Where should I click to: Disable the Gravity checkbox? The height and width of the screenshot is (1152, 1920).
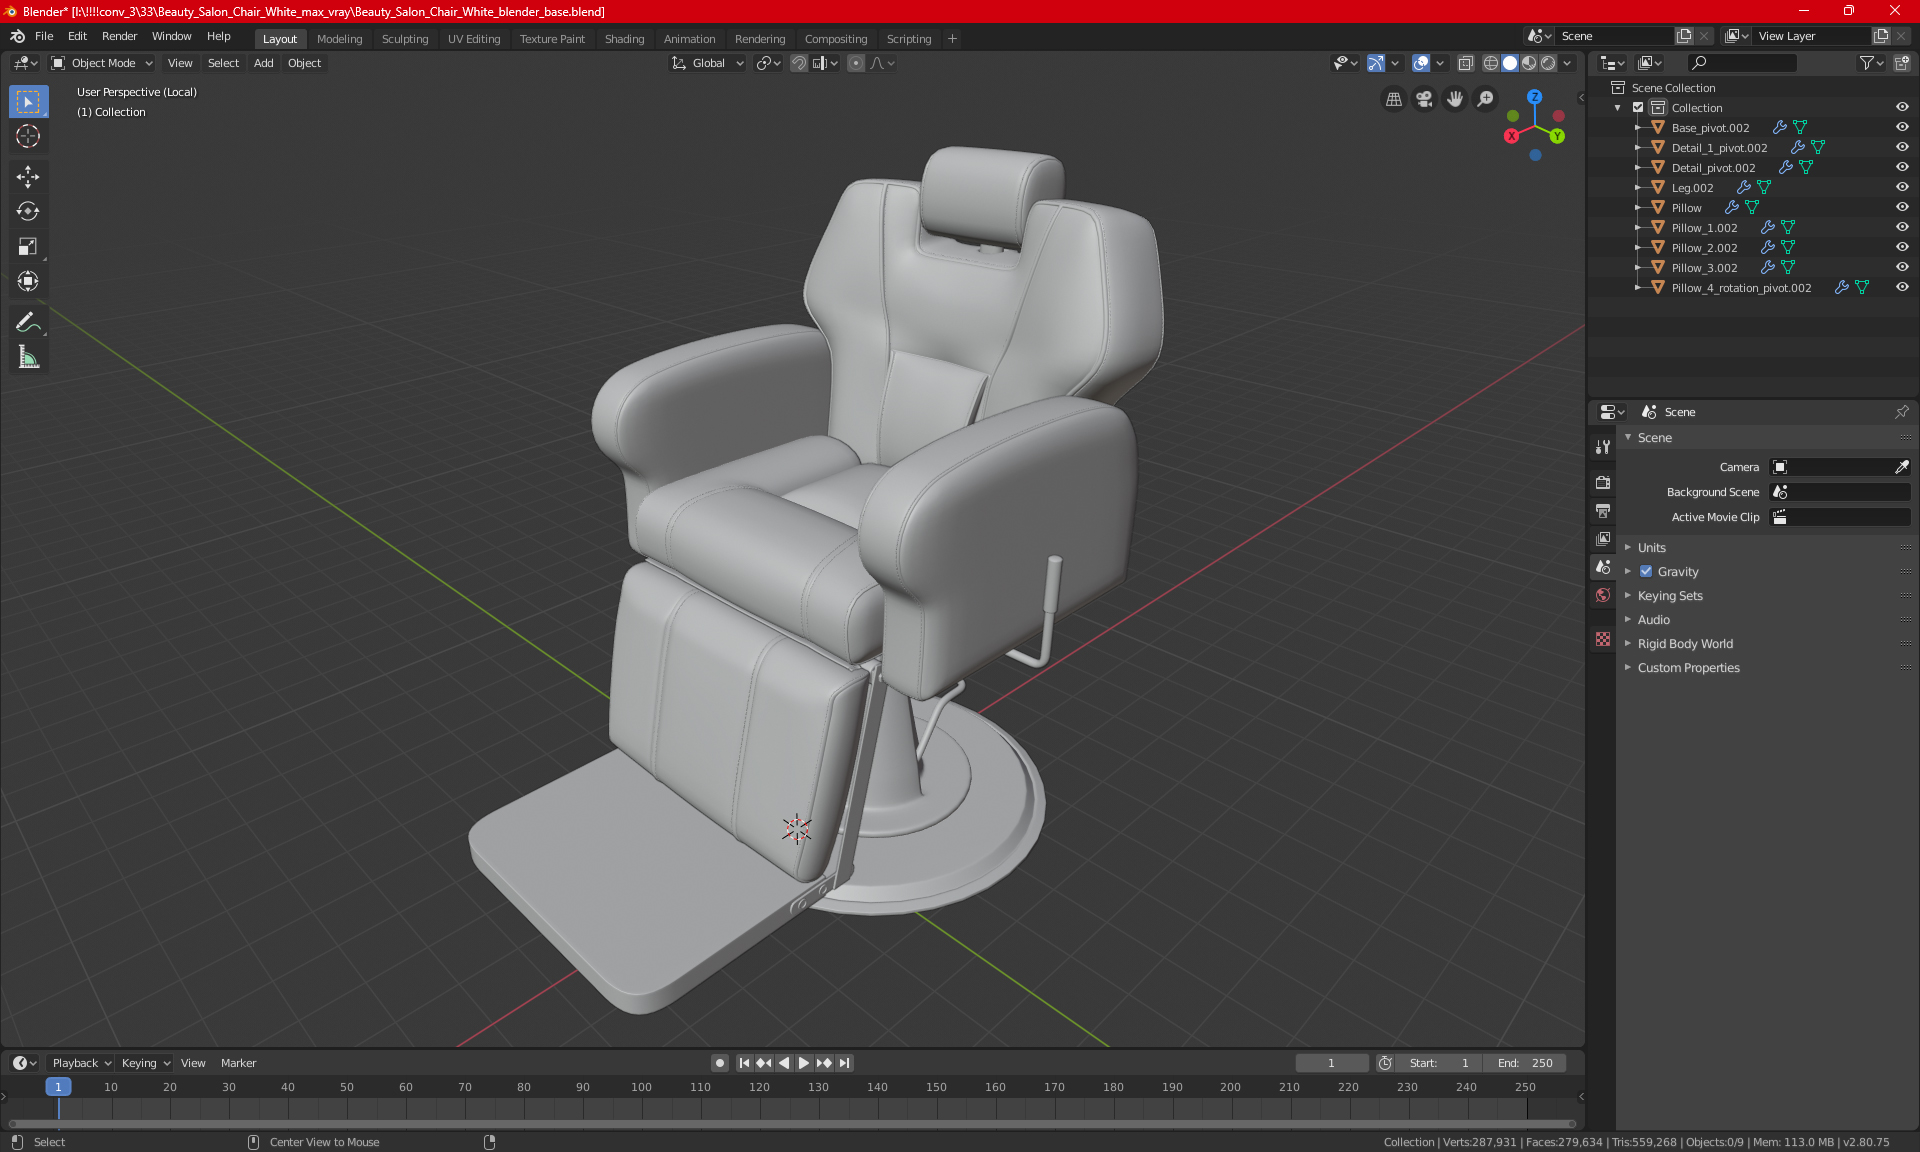[x=1646, y=572]
